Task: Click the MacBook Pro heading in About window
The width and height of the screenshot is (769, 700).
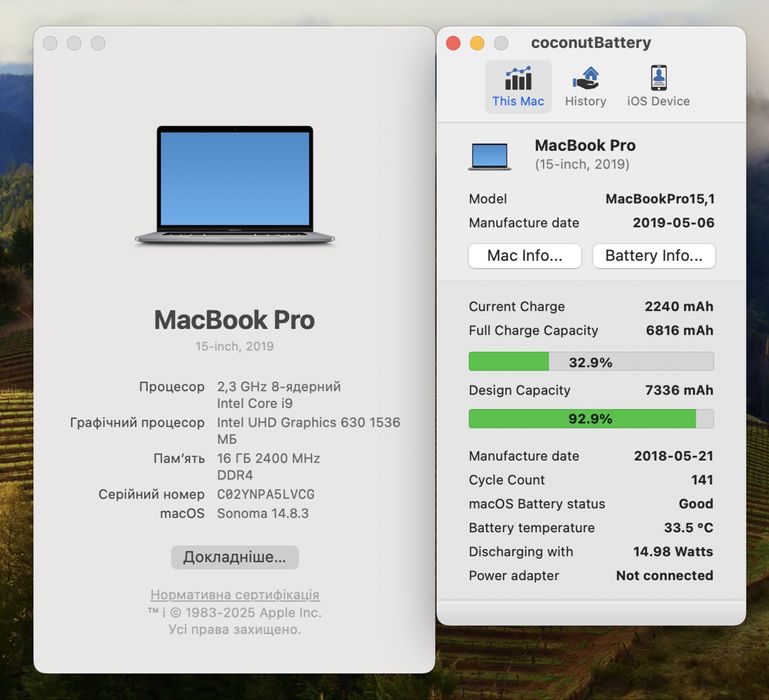Action: pos(234,320)
